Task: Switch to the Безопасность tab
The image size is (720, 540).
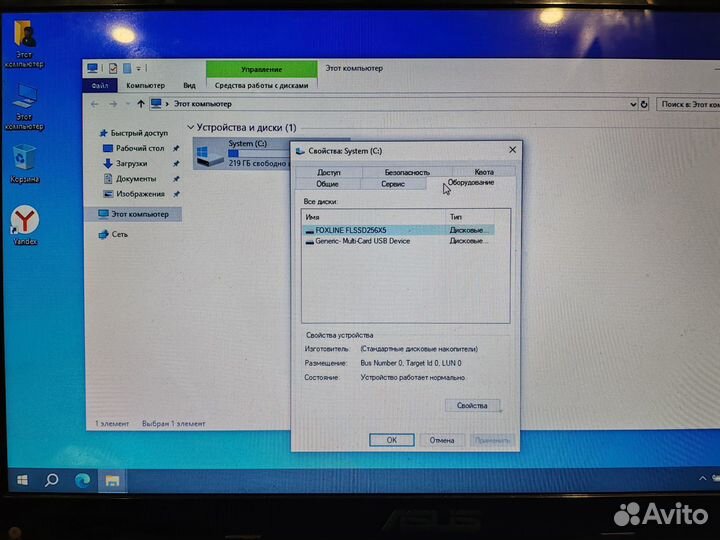Action: 407,172
